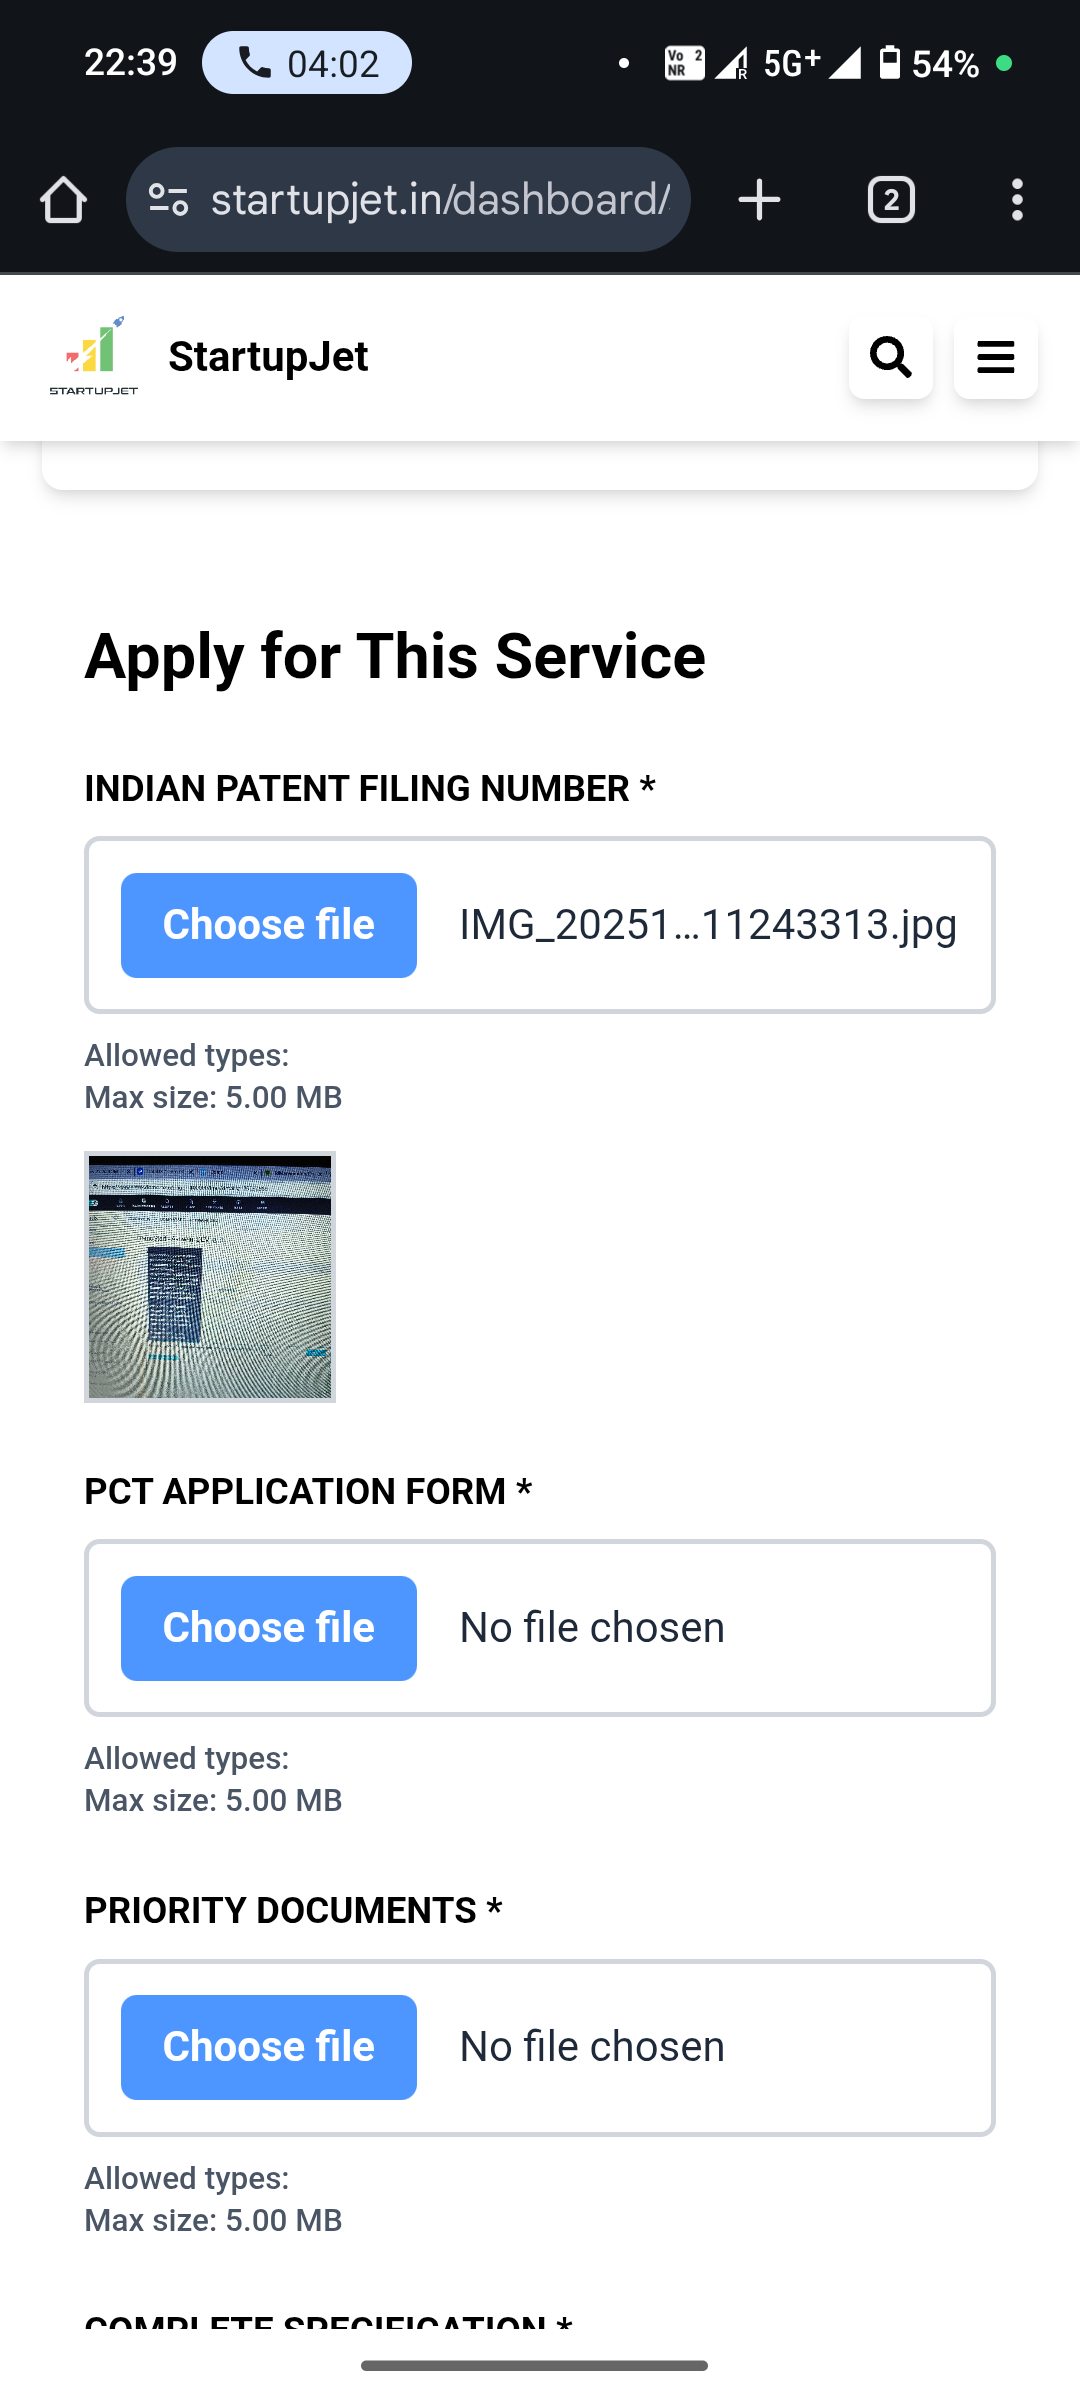Tap the selected IMG jpg filename

(708, 925)
